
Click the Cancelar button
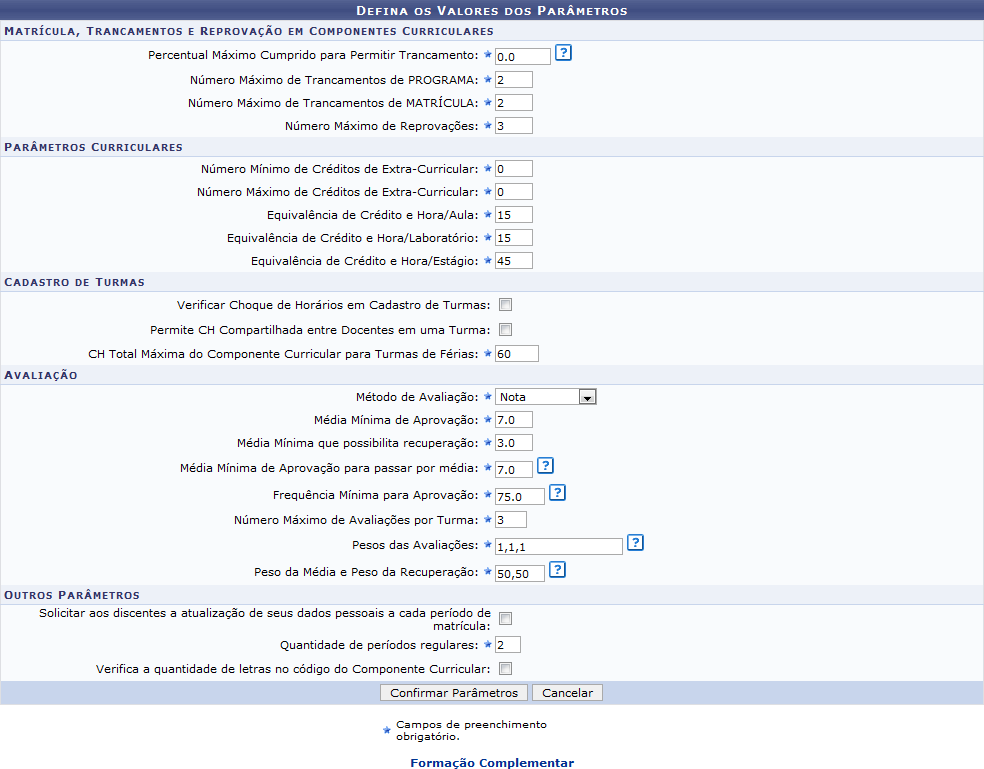tap(567, 693)
